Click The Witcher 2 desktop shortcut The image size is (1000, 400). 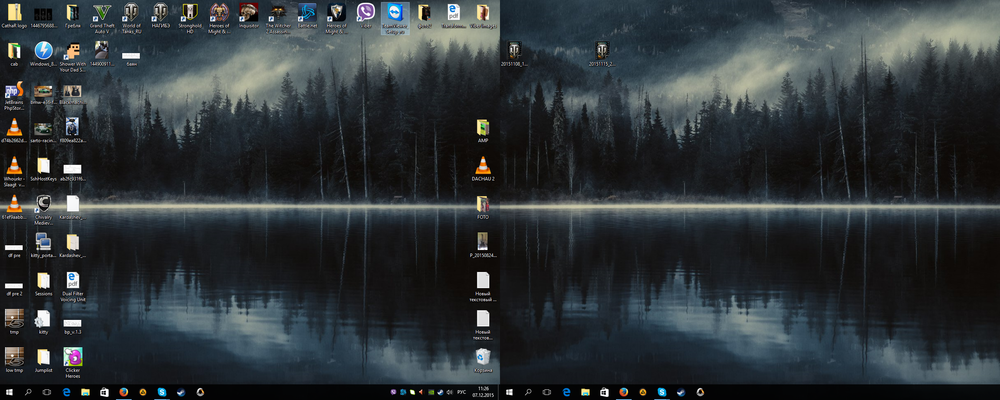point(278,14)
